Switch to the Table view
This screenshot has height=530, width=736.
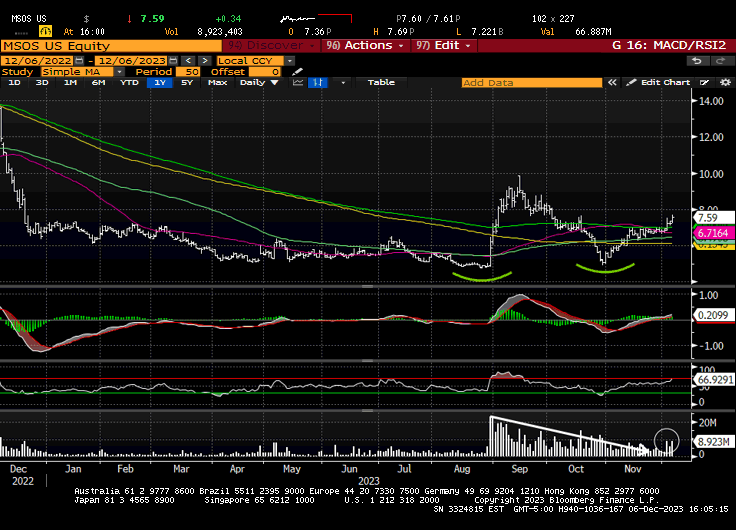381,83
